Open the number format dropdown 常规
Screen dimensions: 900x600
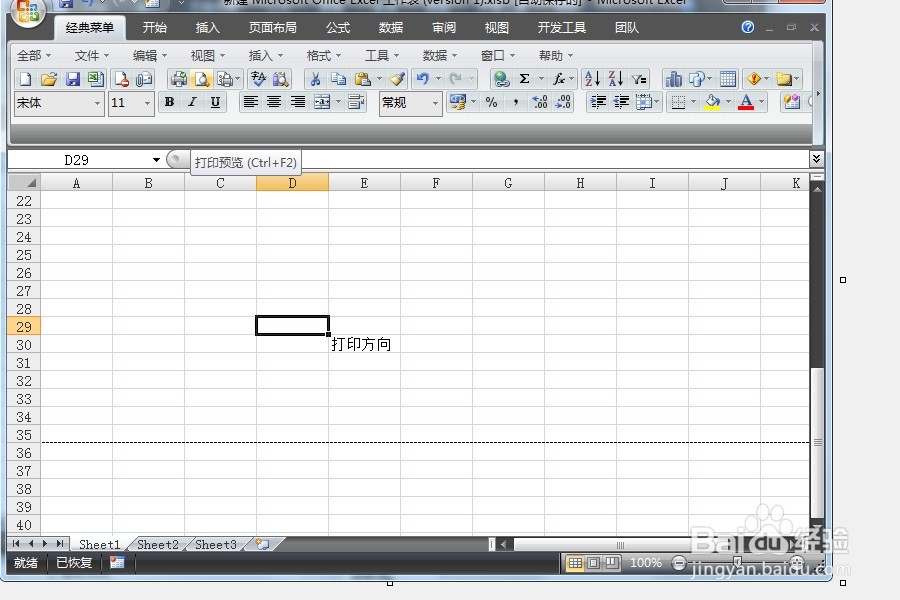coord(435,103)
